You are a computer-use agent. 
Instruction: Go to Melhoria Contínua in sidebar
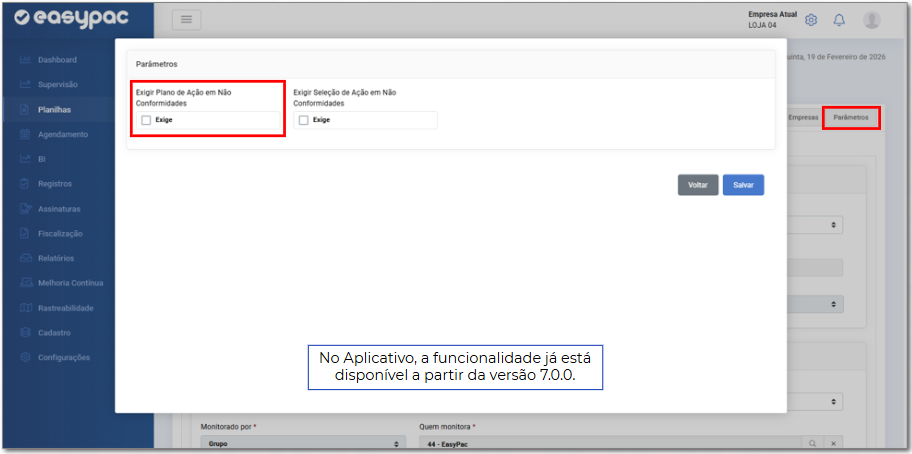70,283
